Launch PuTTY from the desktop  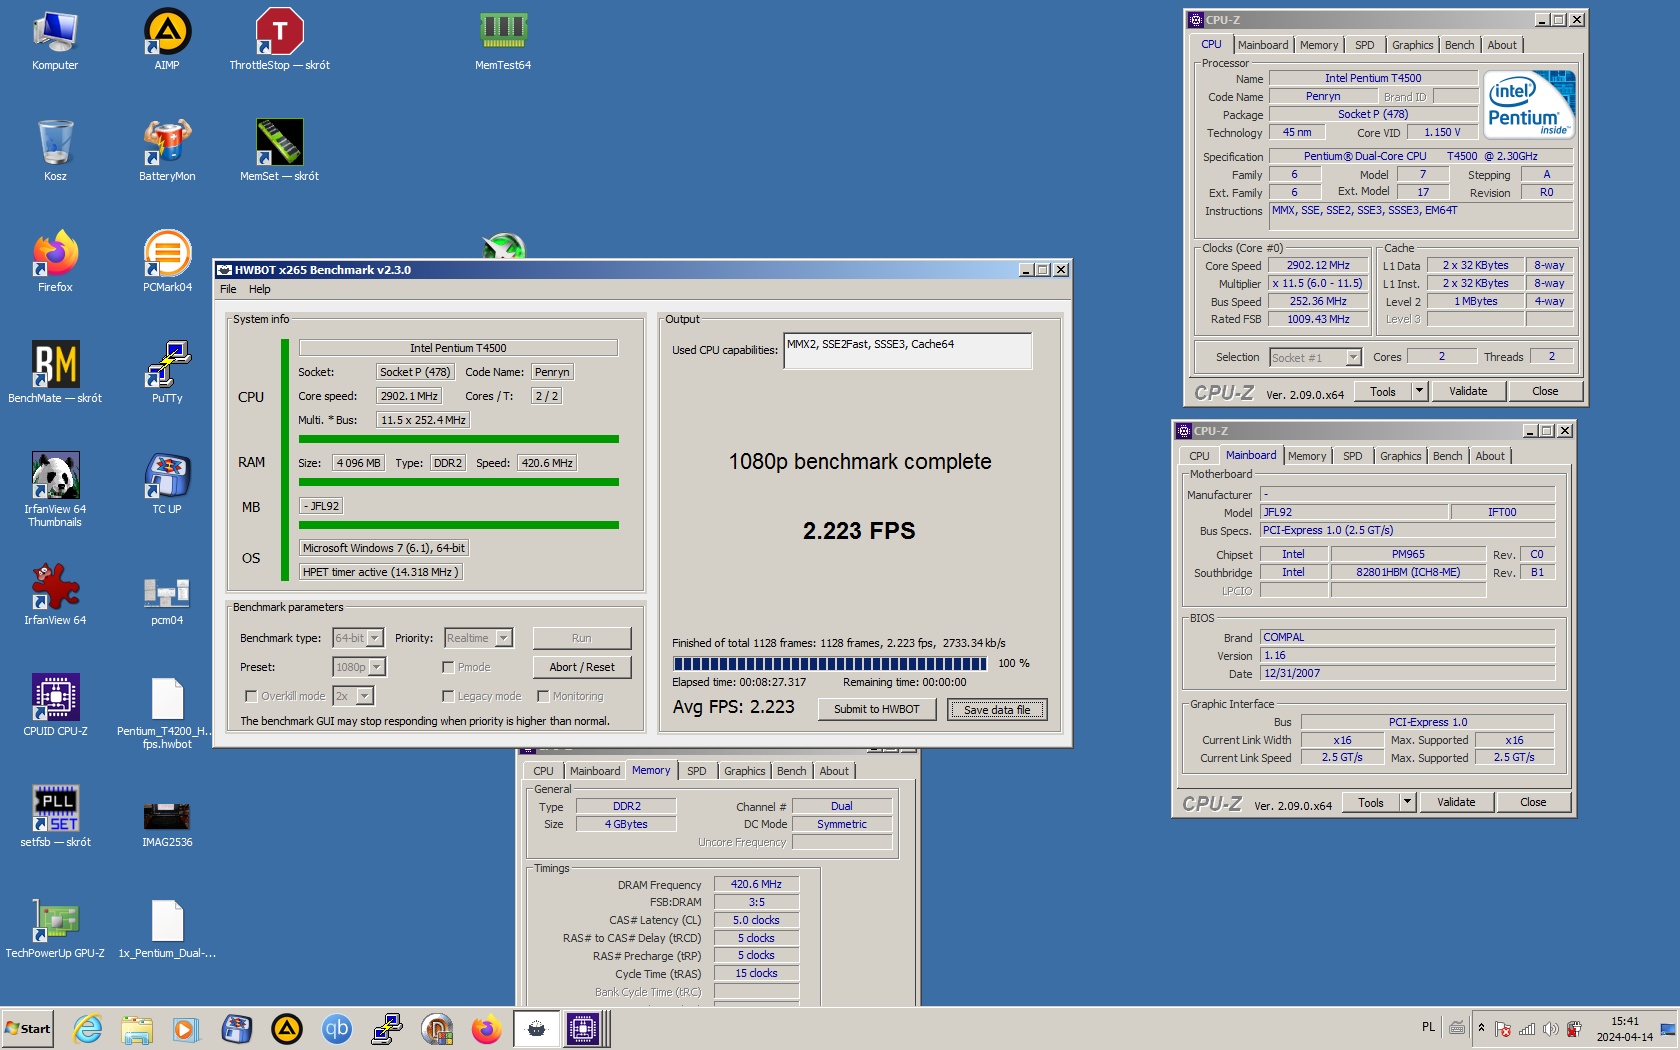pos(167,373)
